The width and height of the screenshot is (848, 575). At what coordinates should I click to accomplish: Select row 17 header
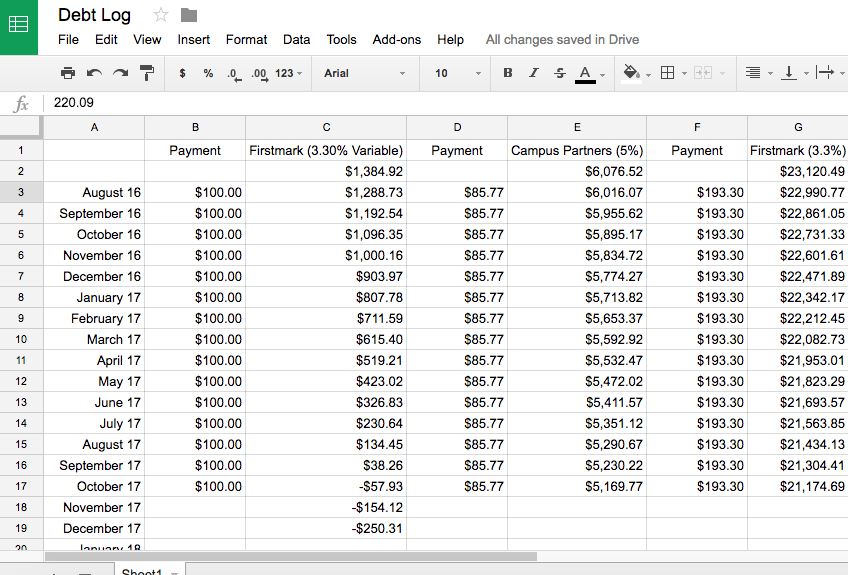coord(21,486)
